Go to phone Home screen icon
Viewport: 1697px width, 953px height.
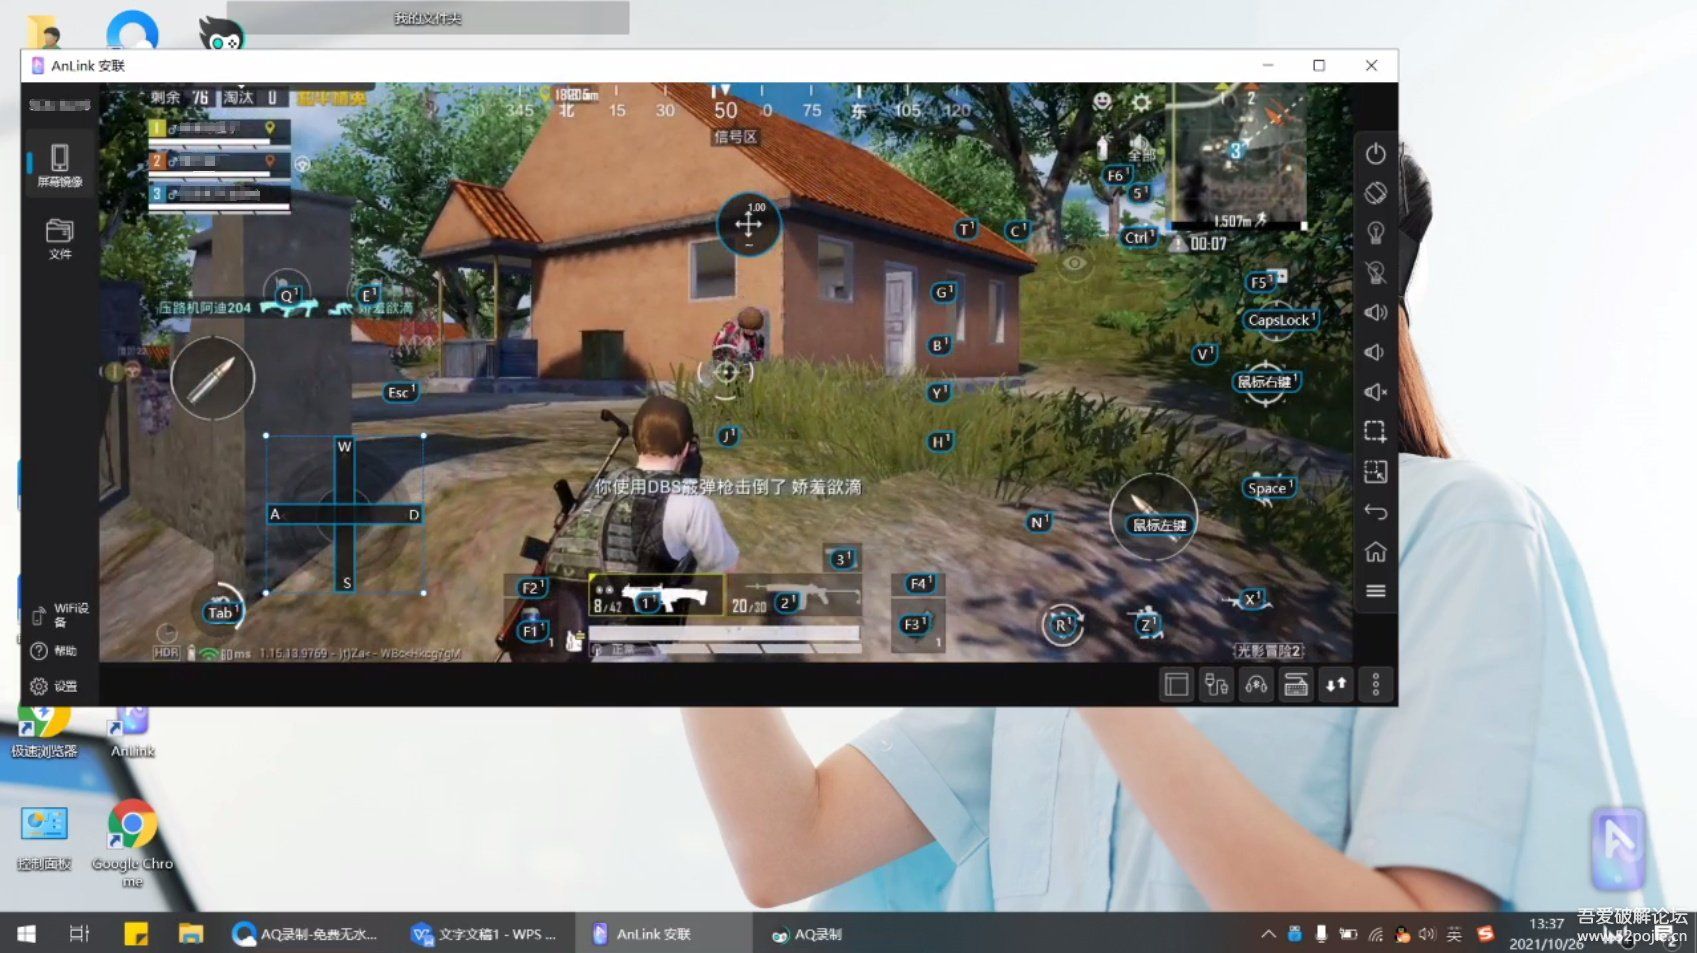(x=1375, y=552)
